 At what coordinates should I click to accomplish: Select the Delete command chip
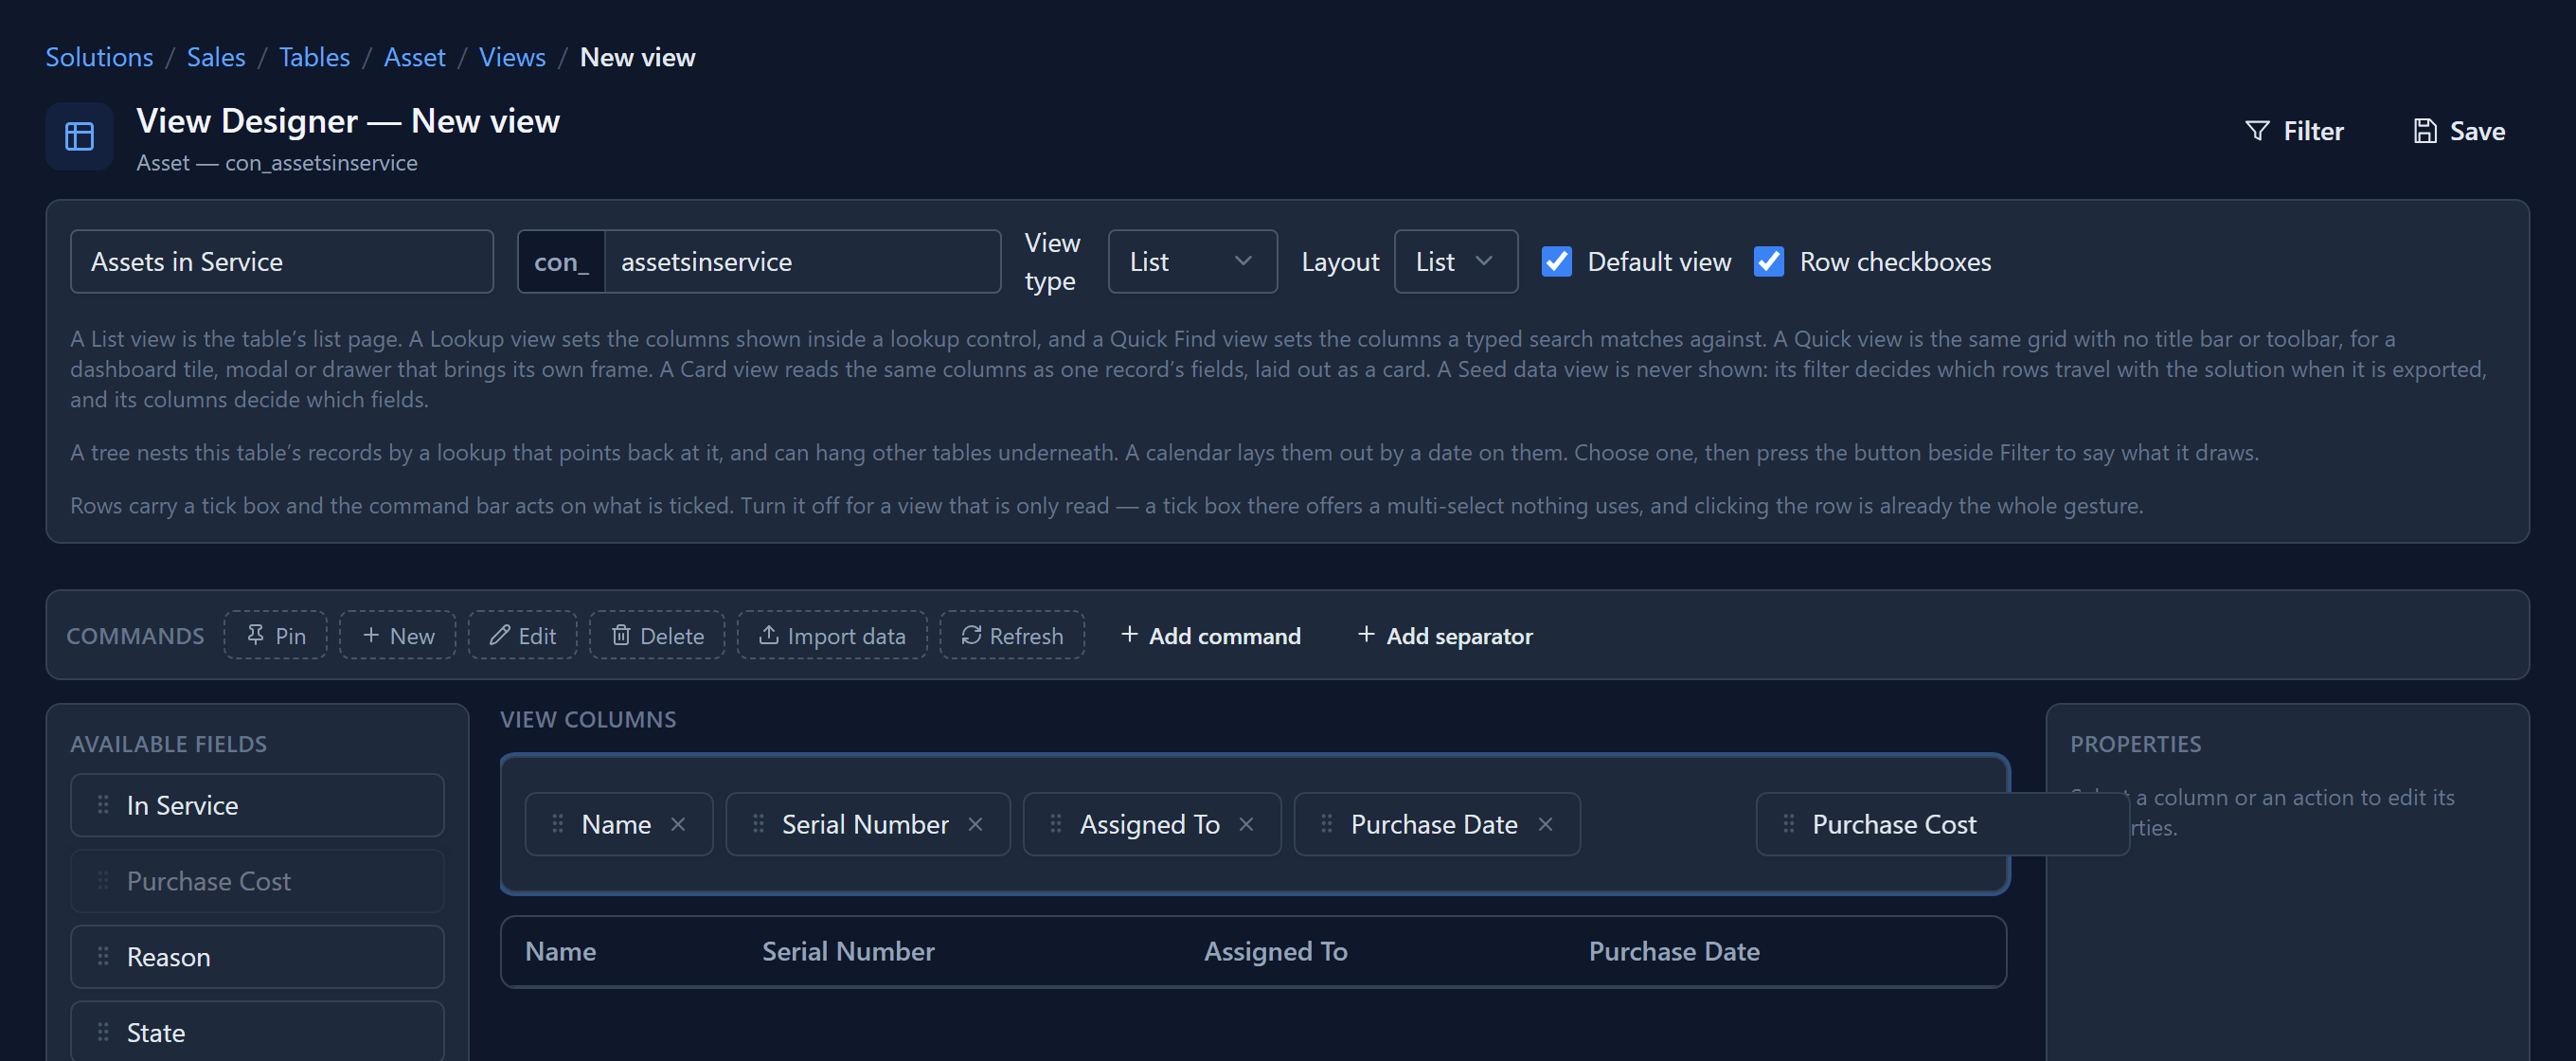click(x=657, y=635)
